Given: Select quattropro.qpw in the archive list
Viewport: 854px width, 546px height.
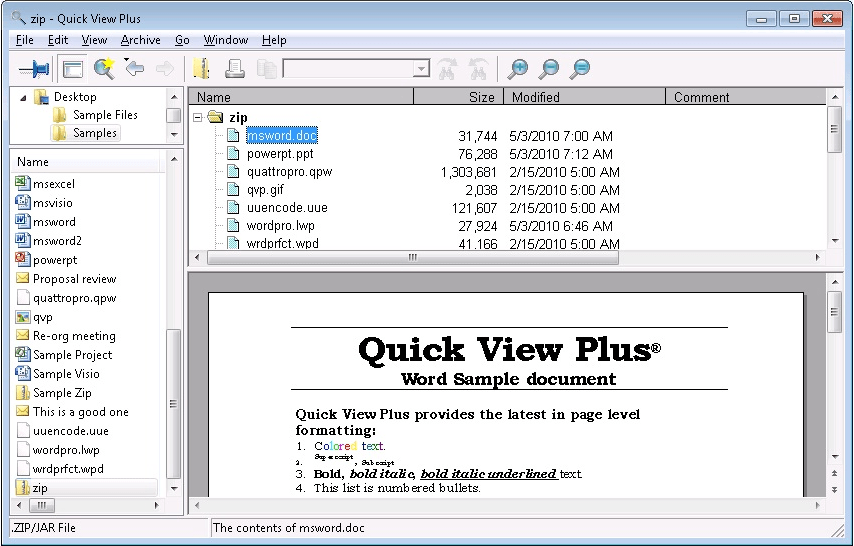Looking at the screenshot, I should tap(289, 172).
